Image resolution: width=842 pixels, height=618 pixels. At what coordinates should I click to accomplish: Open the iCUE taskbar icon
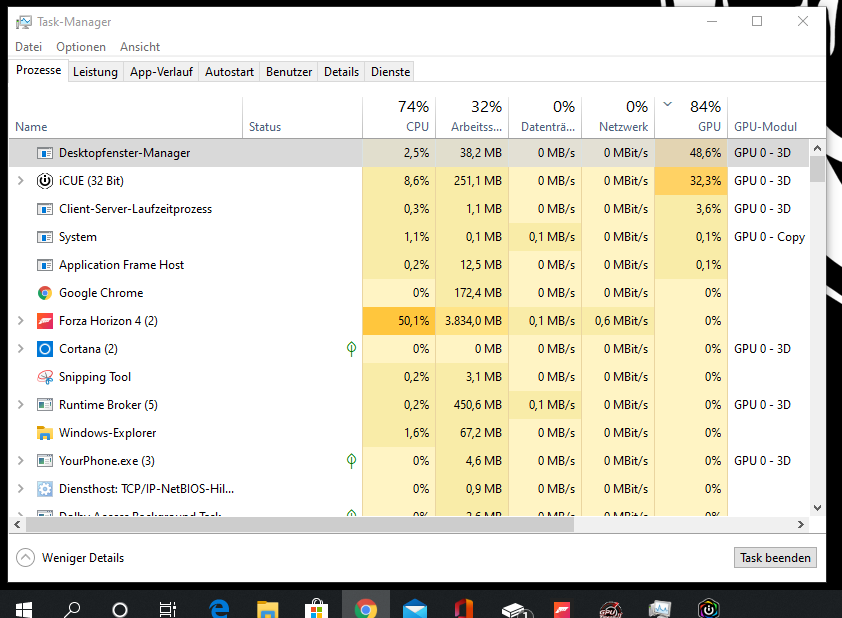click(x=709, y=609)
